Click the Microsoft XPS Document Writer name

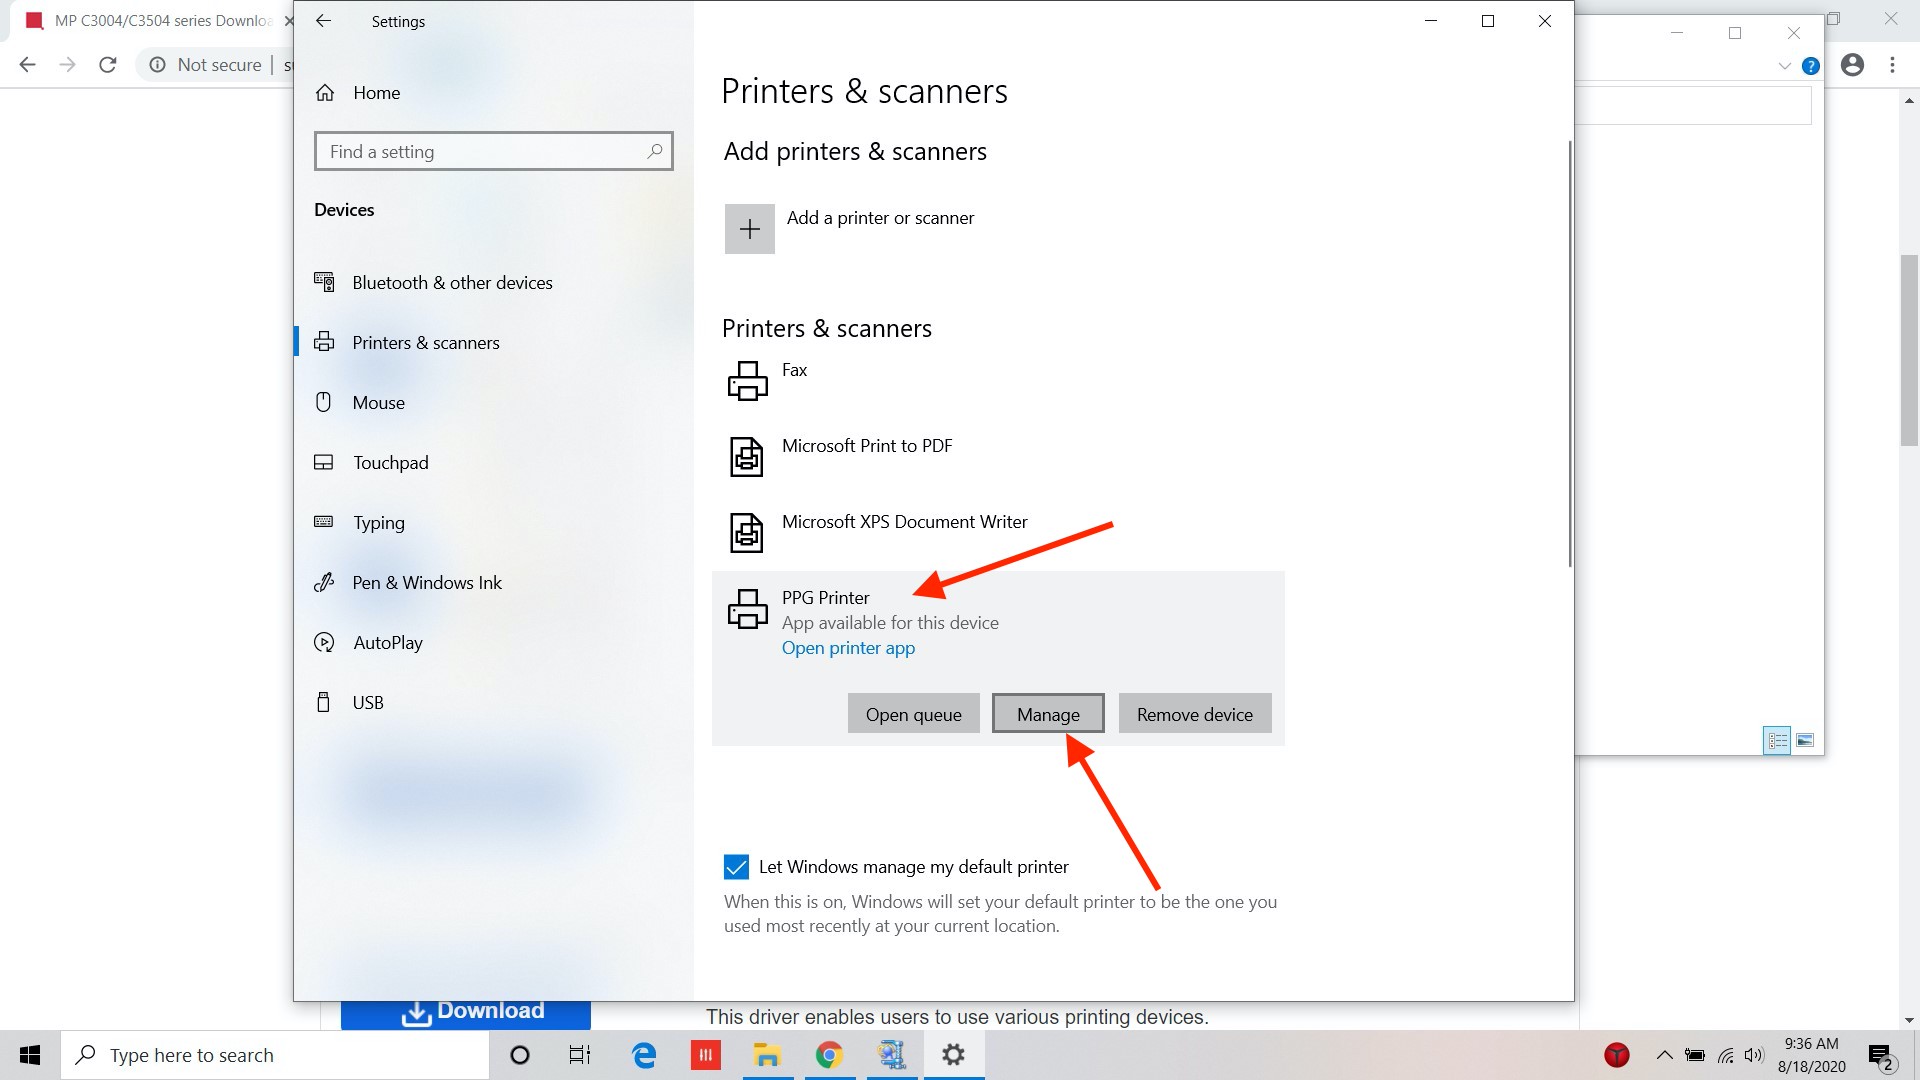pos(904,522)
